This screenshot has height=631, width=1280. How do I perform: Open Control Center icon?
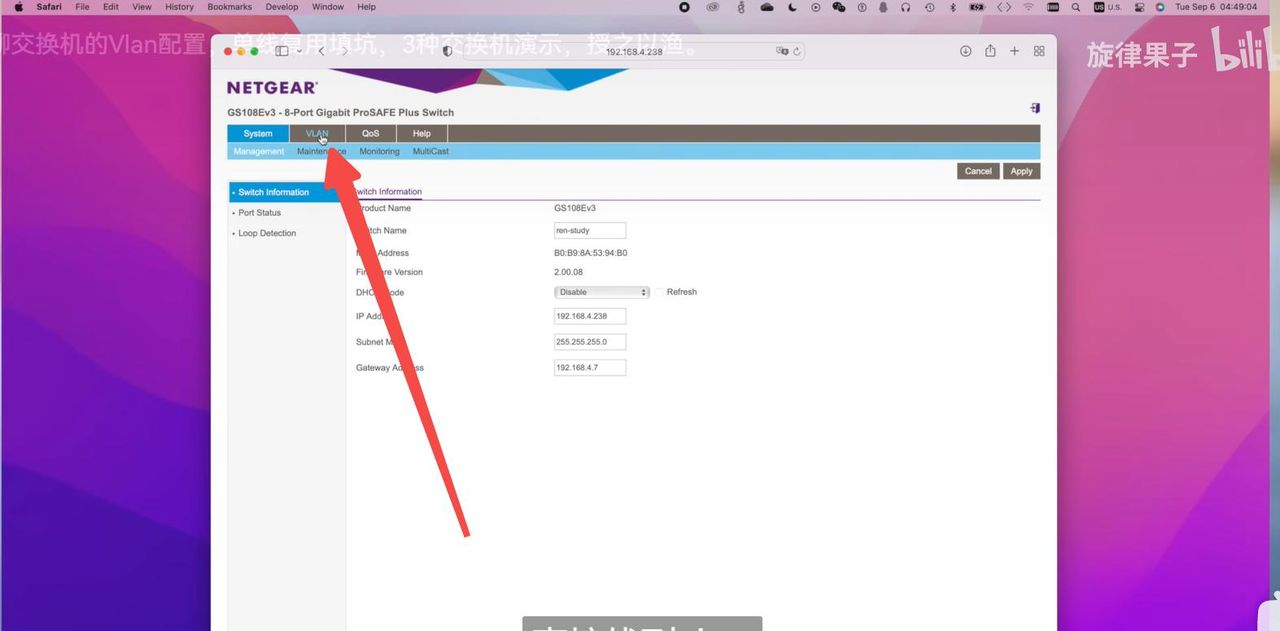(1138, 7)
